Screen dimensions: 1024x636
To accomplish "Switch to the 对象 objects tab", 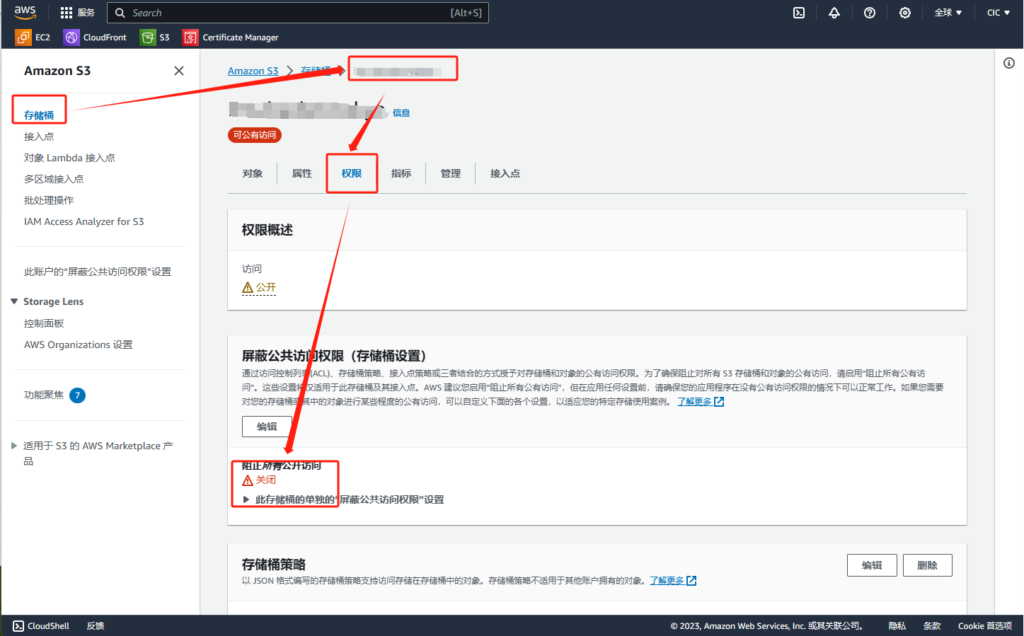I will (x=252, y=173).
